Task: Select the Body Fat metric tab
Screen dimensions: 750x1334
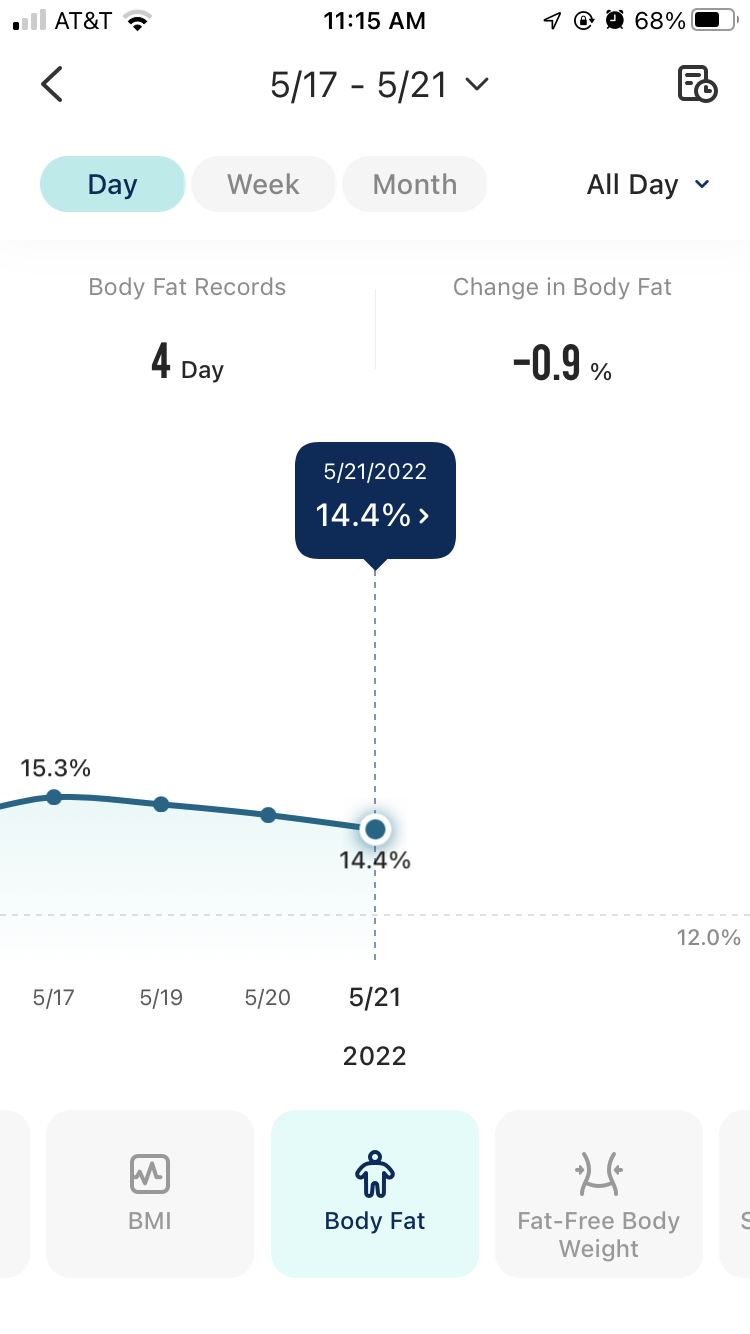Action: 375,1193
